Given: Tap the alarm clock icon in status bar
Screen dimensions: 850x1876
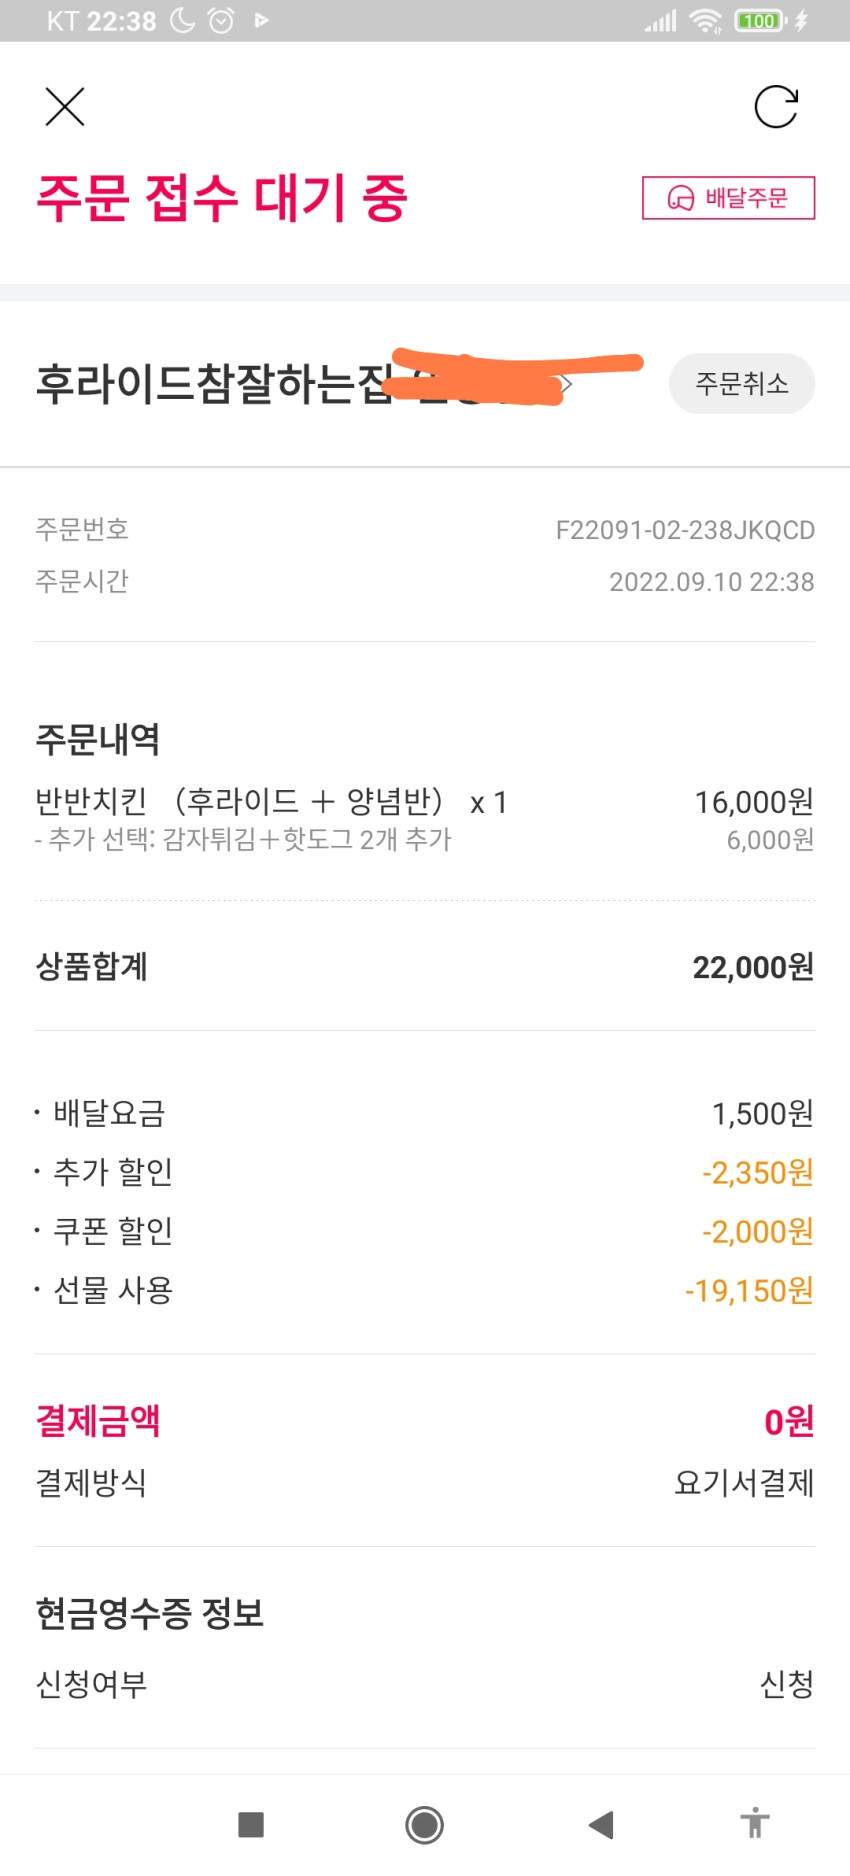Looking at the screenshot, I should 221,20.
